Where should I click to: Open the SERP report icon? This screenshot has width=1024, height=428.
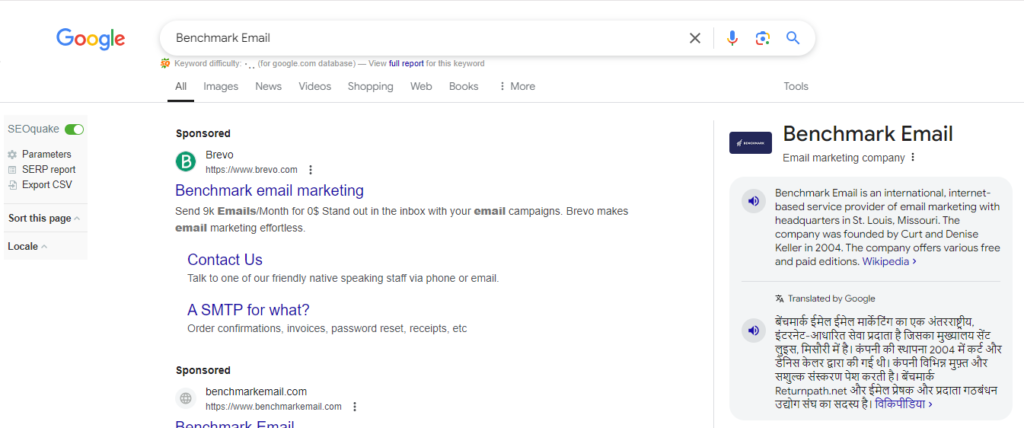[x=12, y=170]
